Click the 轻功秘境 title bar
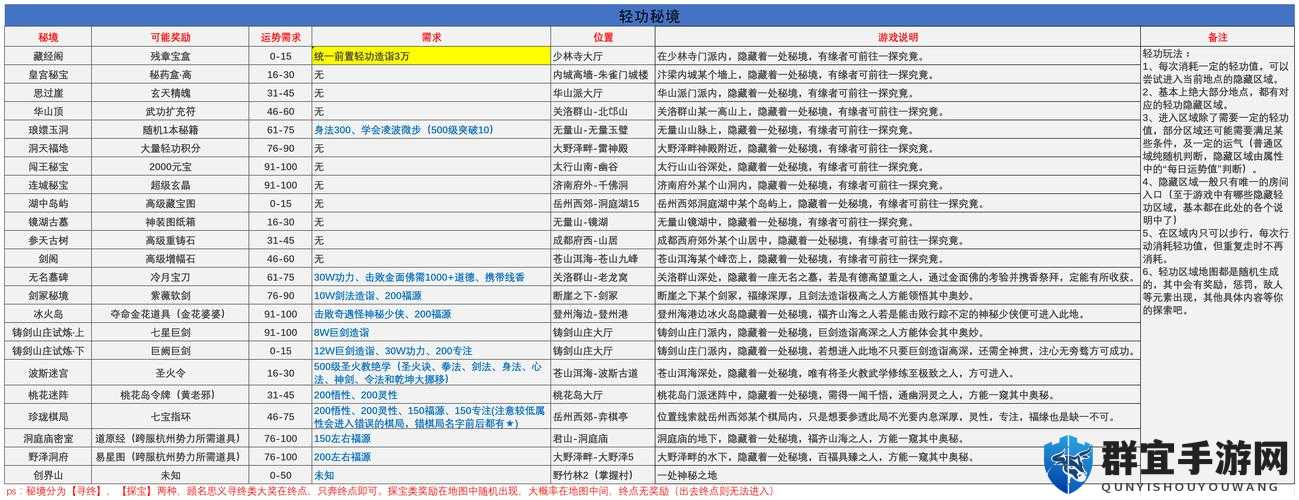Image resolution: width=1299 pixels, height=500 pixels. pyautogui.click(x=649, y=17)
